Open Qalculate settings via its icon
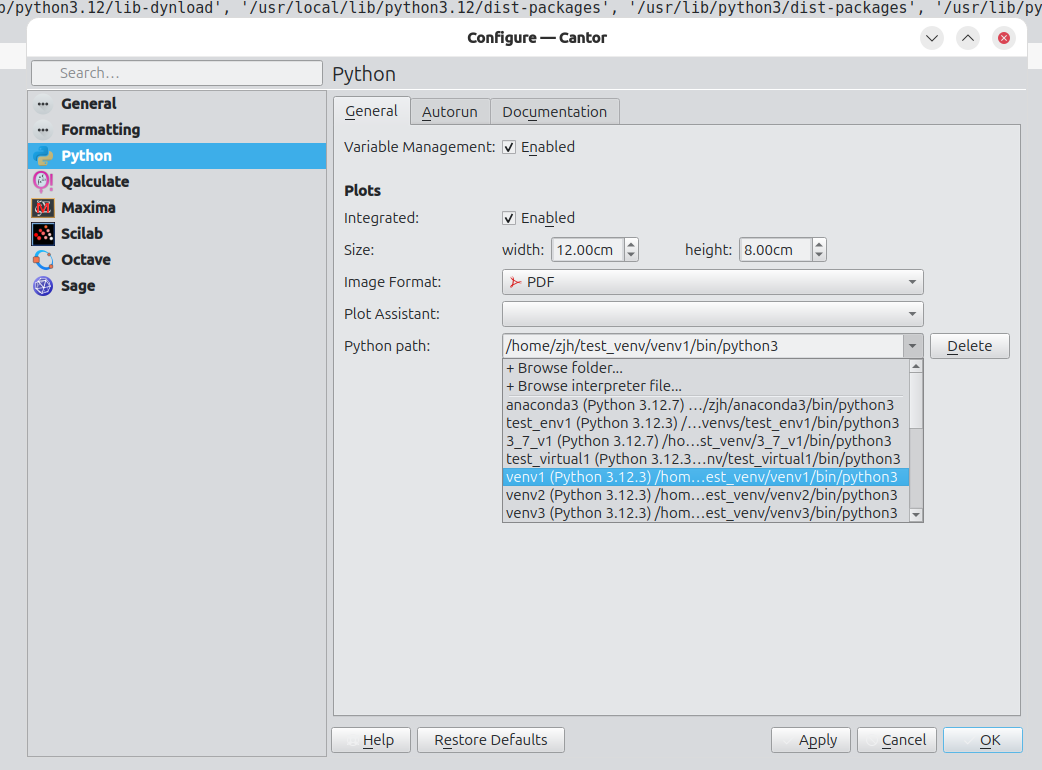The width and height of the screenshot is (1042, 770). pyautogui.click(x=43, y=182)
